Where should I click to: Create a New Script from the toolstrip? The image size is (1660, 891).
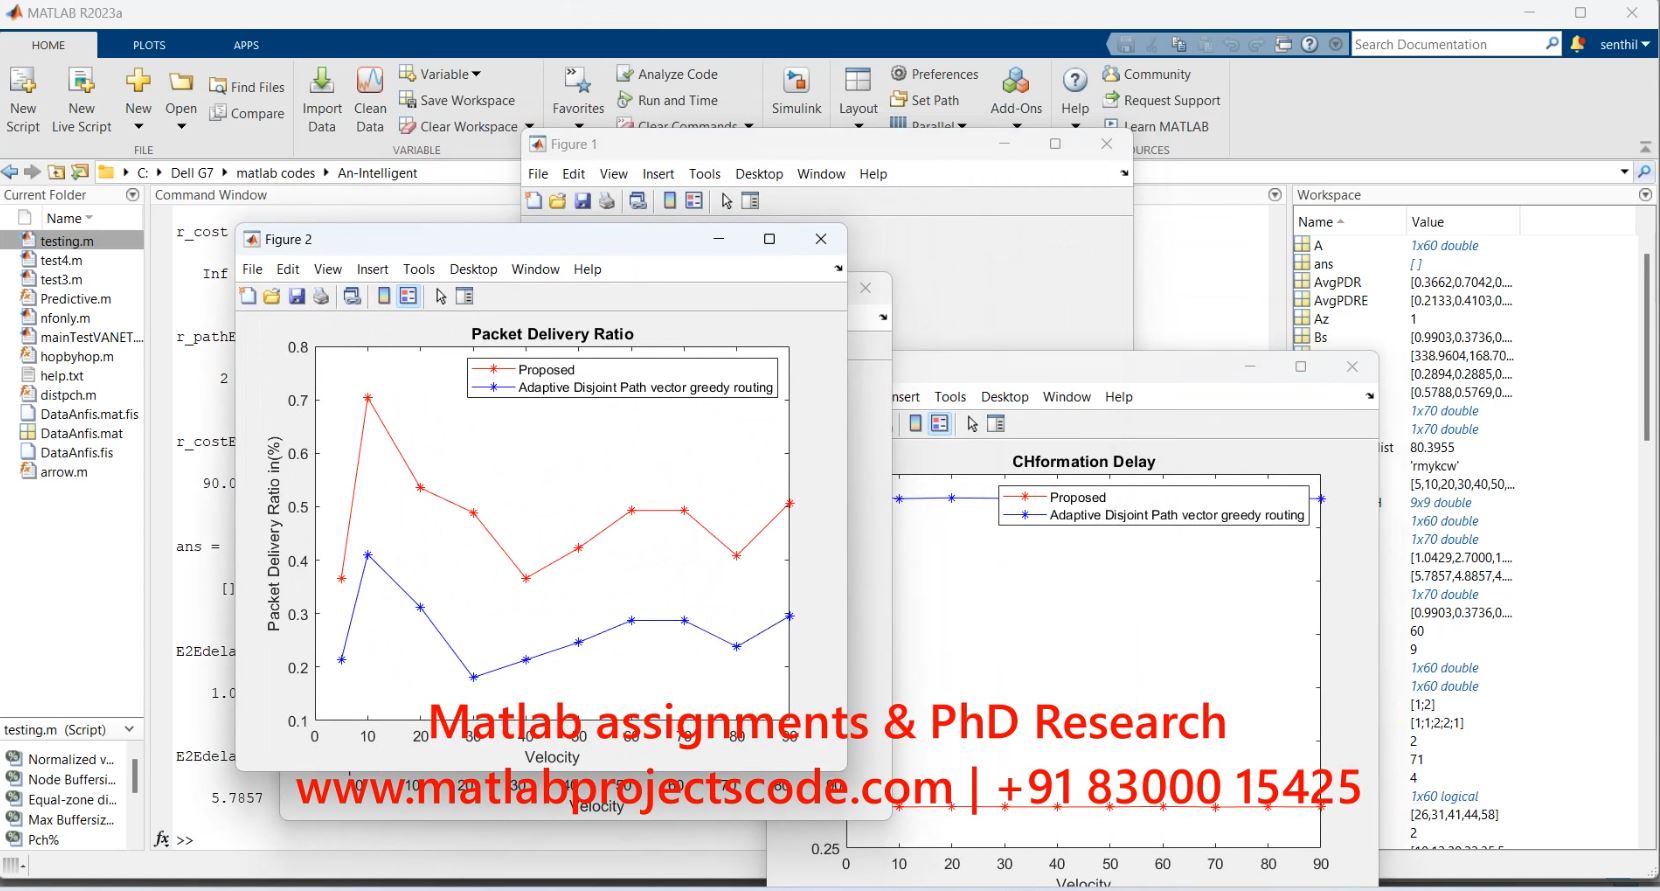tap(23, 99)
